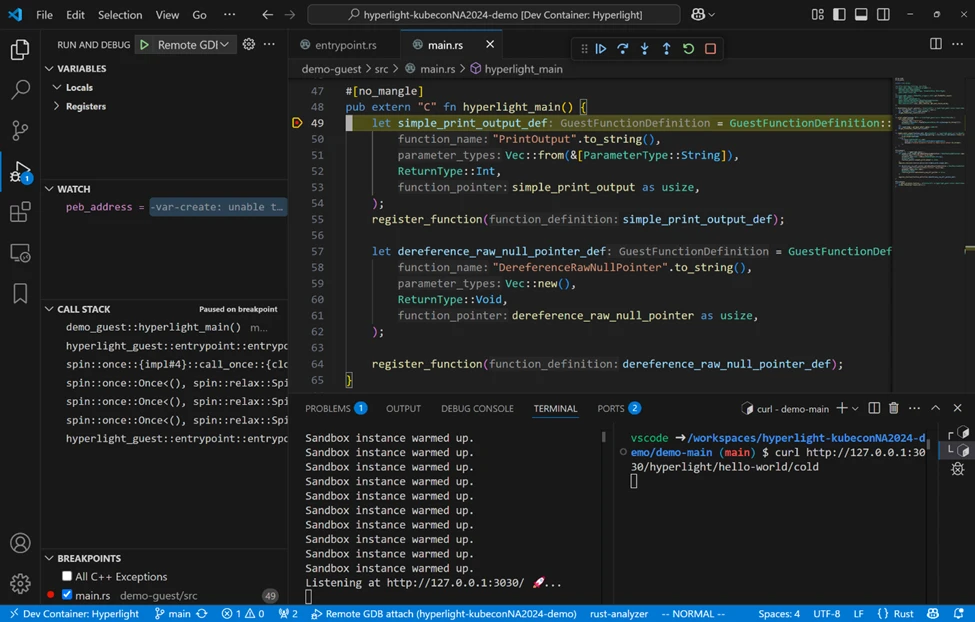The height and width of the screenshot is (622, 975).
Task: Toggle the bottom panel visibility
Action: click(x=861, y=14)
